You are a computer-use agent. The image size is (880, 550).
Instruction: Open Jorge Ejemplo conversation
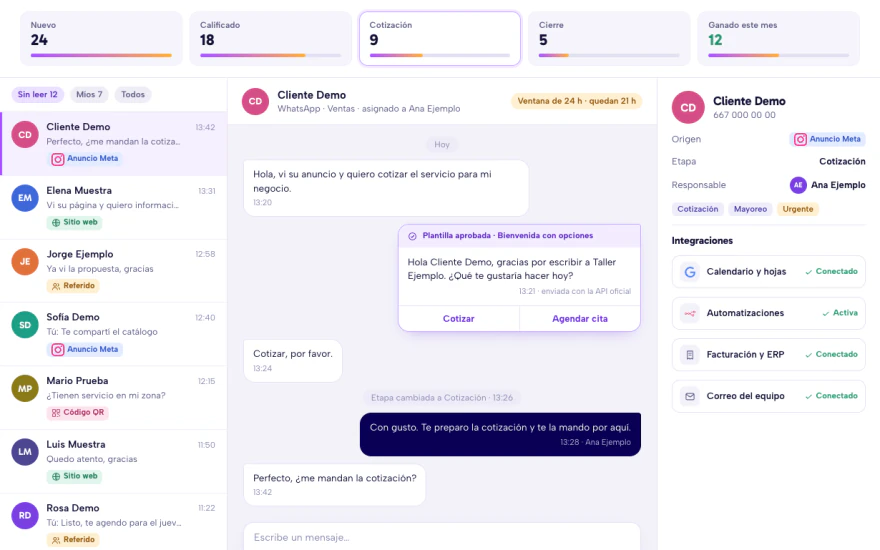coord(113,271)
